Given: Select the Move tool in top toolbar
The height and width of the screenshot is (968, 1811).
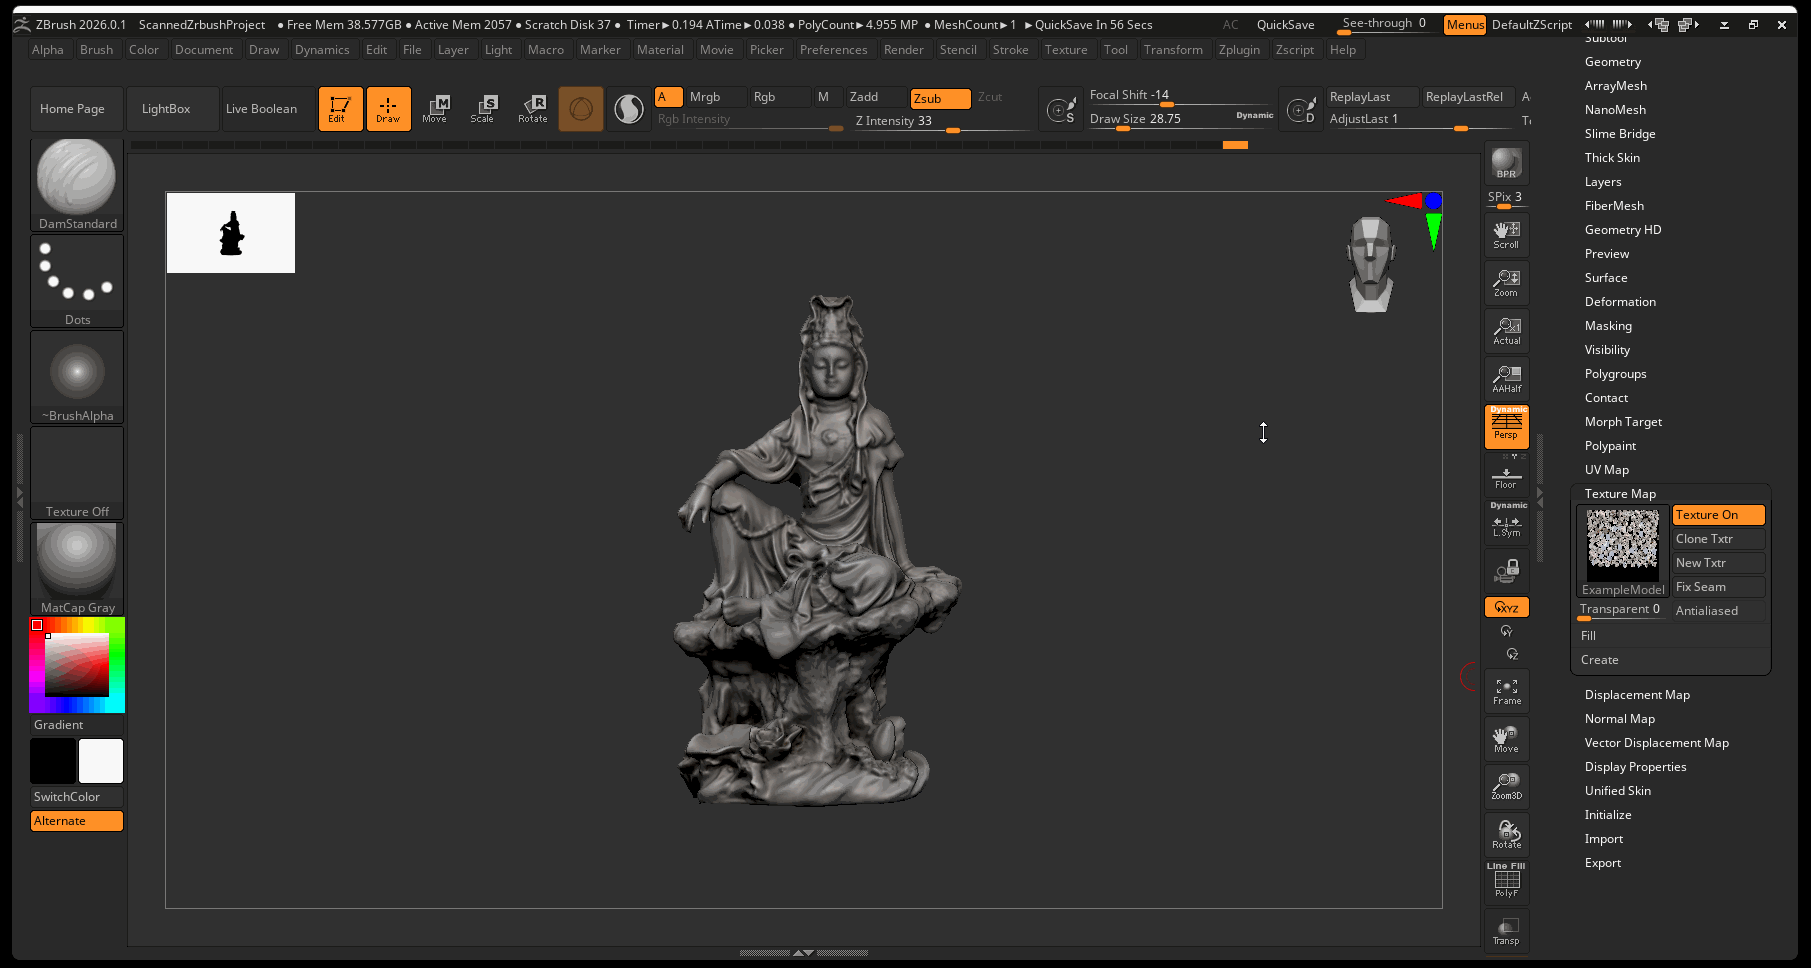Looking at the screenshot, I should coord(435,108).
